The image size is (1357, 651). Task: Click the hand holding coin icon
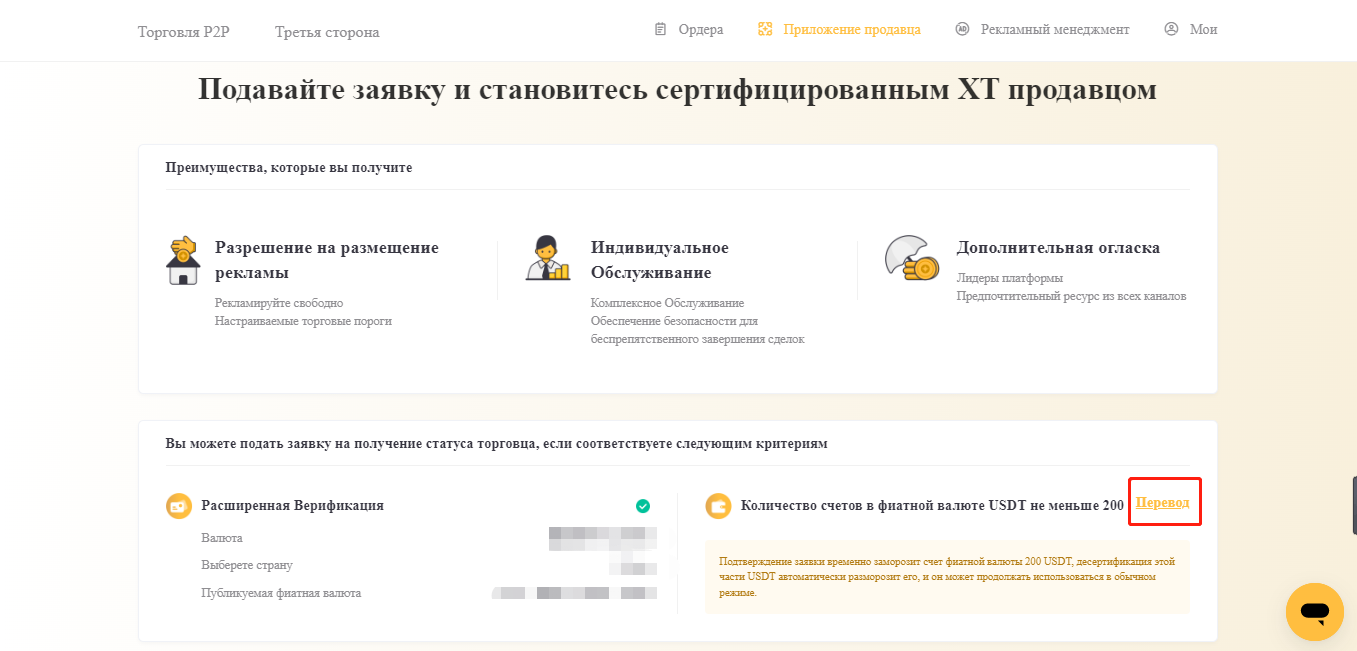tap(911, 259)
